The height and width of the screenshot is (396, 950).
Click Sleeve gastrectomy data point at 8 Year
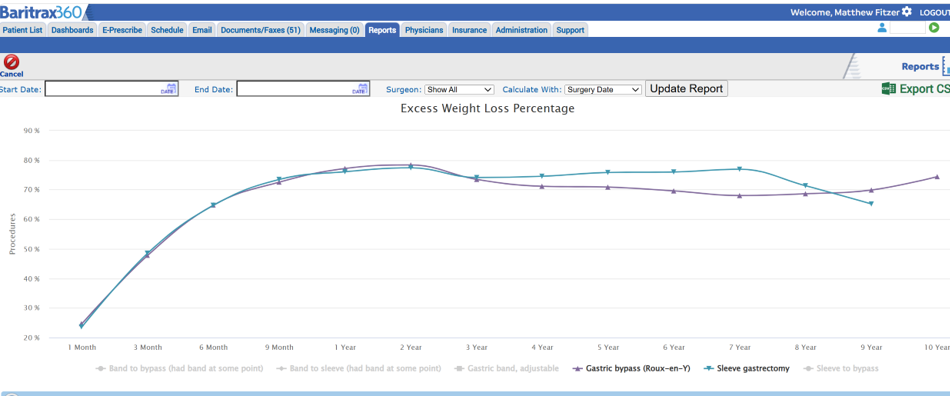click(x=805, y=185)
